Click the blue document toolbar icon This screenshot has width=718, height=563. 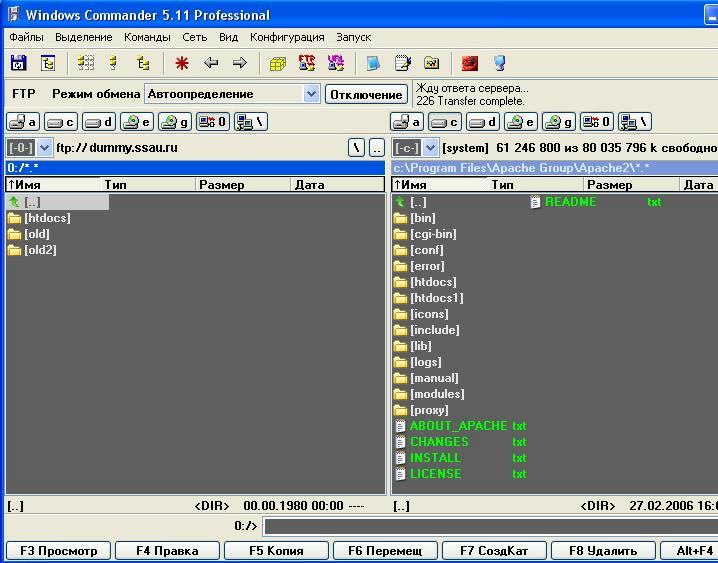[x=373, y=63]
